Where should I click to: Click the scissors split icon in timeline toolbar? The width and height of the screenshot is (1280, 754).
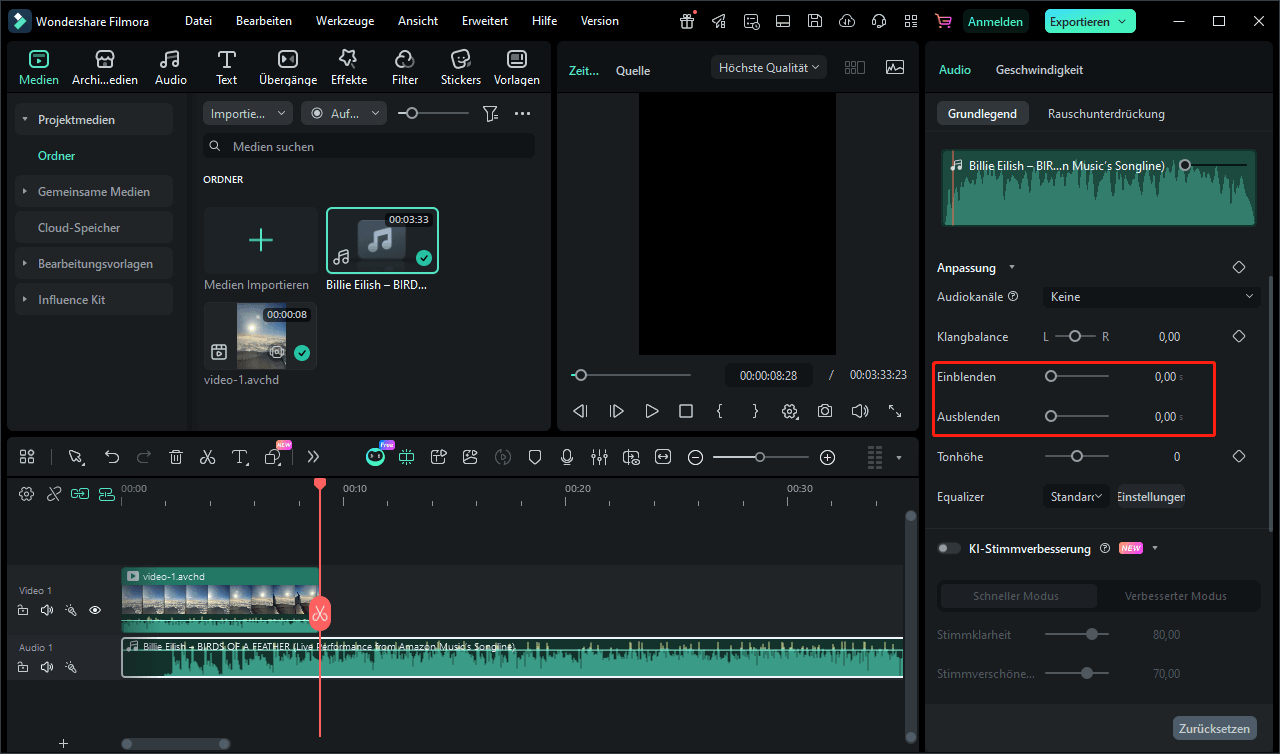(x=207, y=457)
